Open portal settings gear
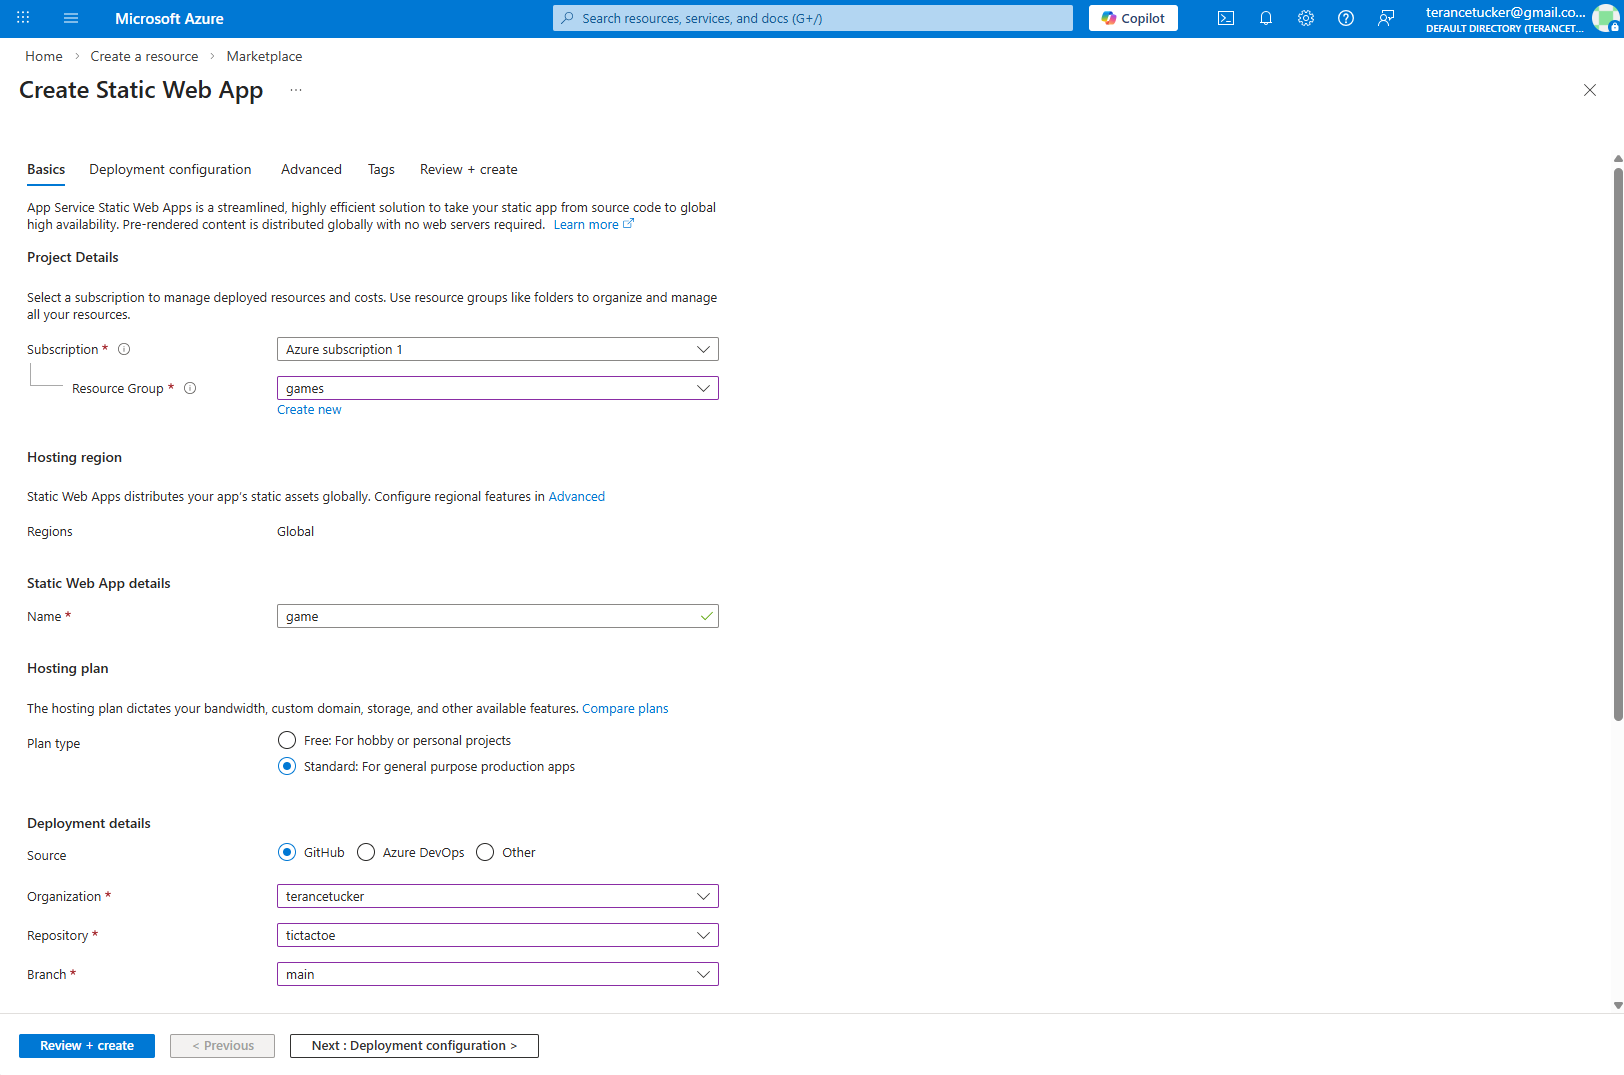The image size is (1624, 1075). tap(1306, 18)
